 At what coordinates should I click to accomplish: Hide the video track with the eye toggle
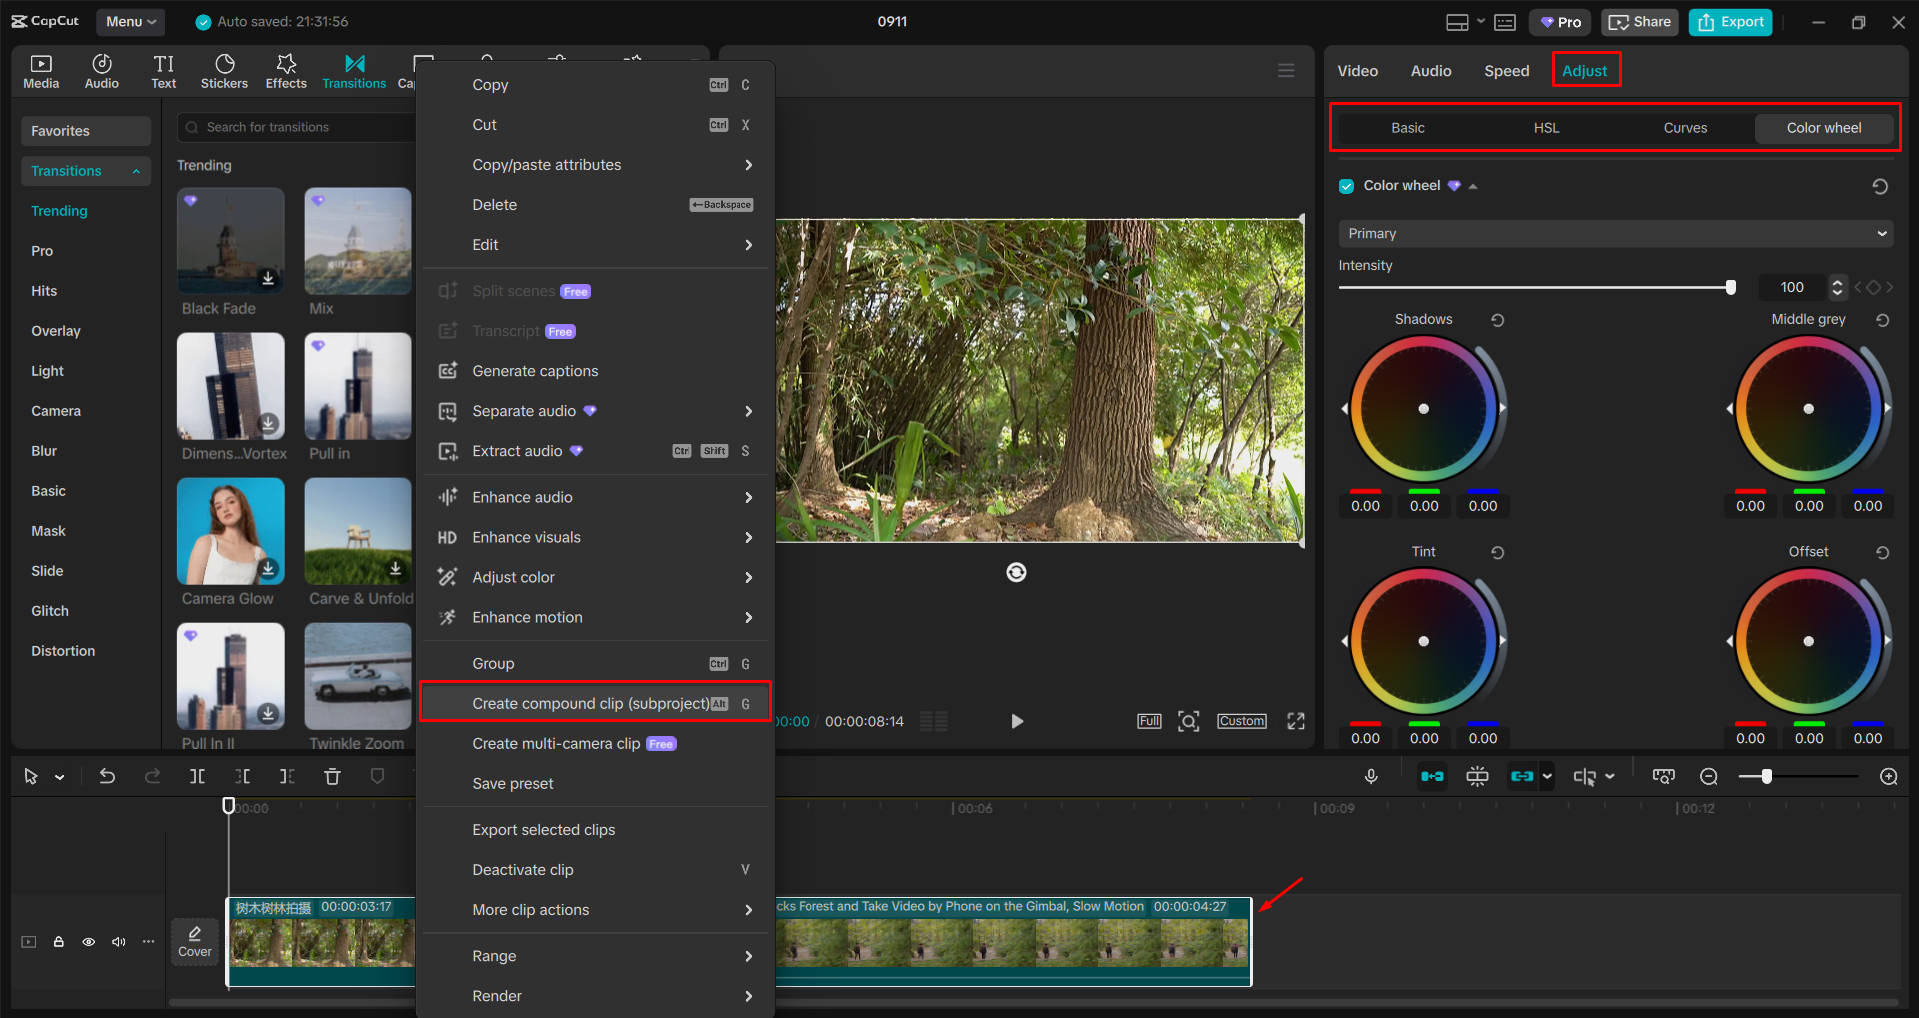88,942
